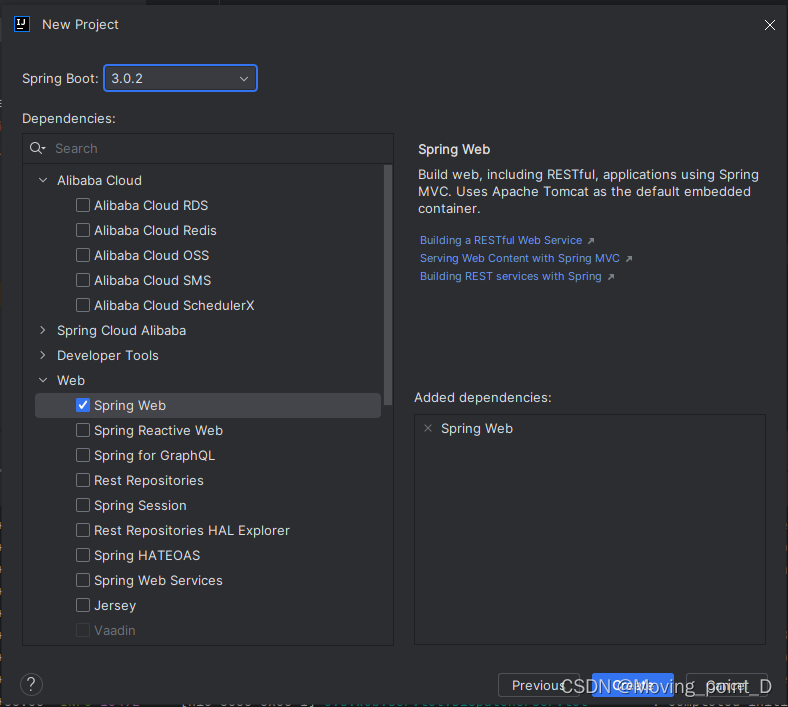Expand the Developer Tools group
This screenshot has width=788, height=707.
click(x=43, y=355)
